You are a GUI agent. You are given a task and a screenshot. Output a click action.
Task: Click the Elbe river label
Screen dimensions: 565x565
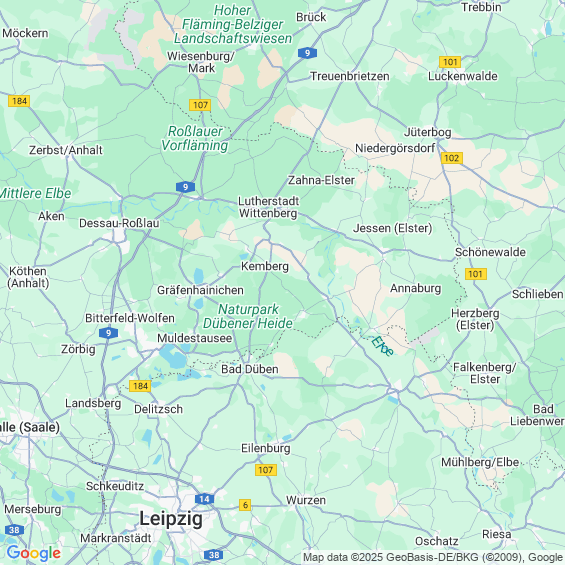click(382, 346)
